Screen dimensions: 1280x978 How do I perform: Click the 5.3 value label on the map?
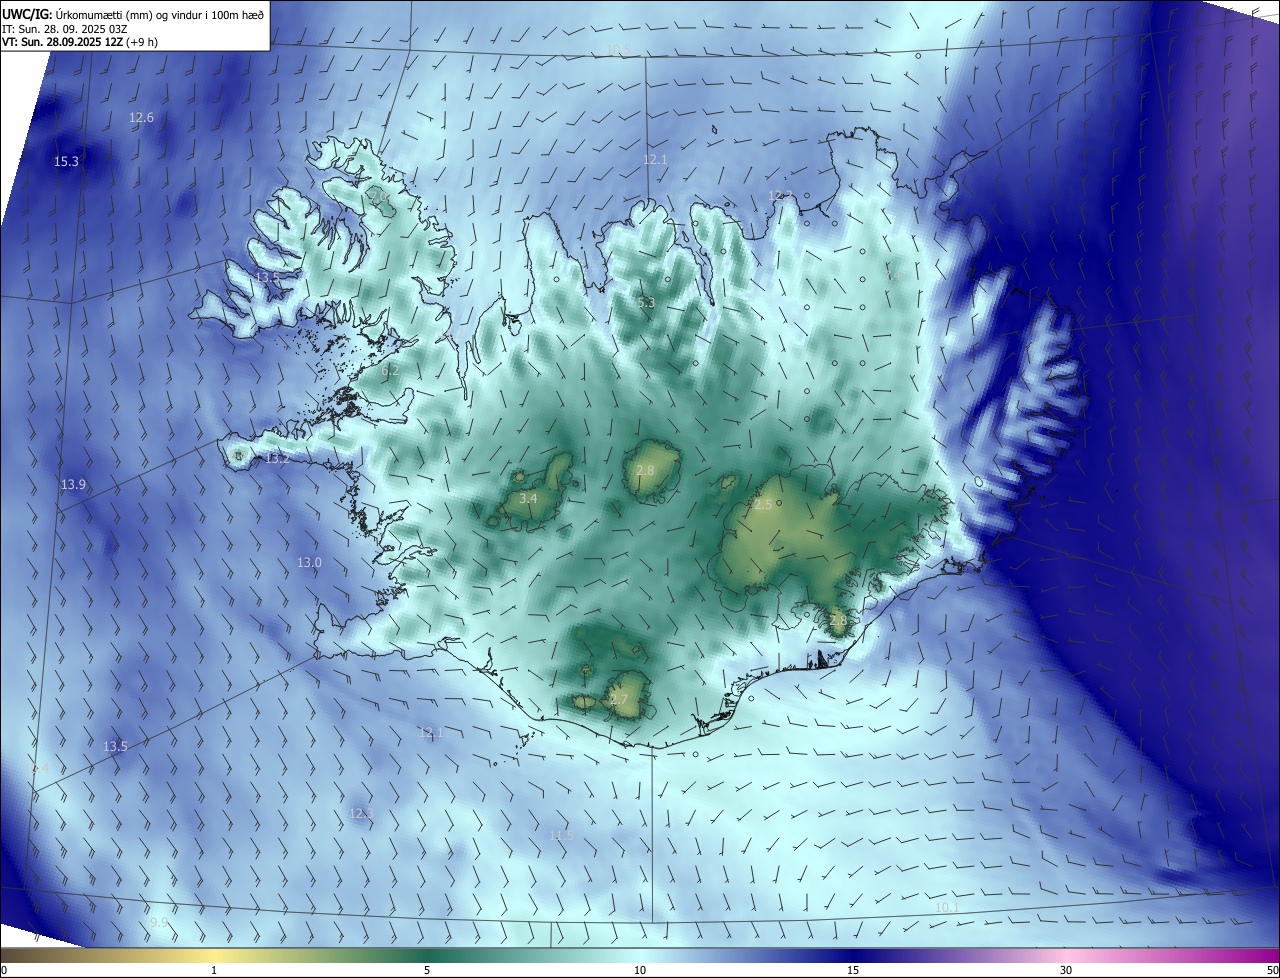coord(646,302)
